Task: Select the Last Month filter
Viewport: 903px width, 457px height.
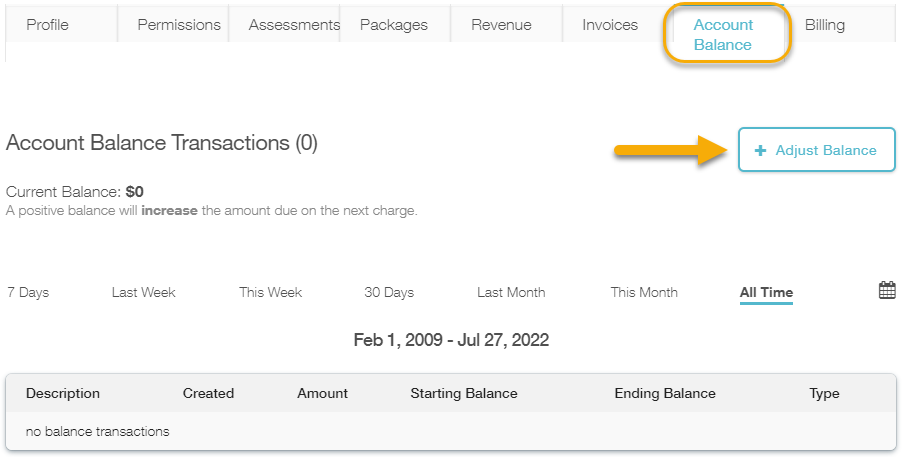Action: tap(511, 293)
